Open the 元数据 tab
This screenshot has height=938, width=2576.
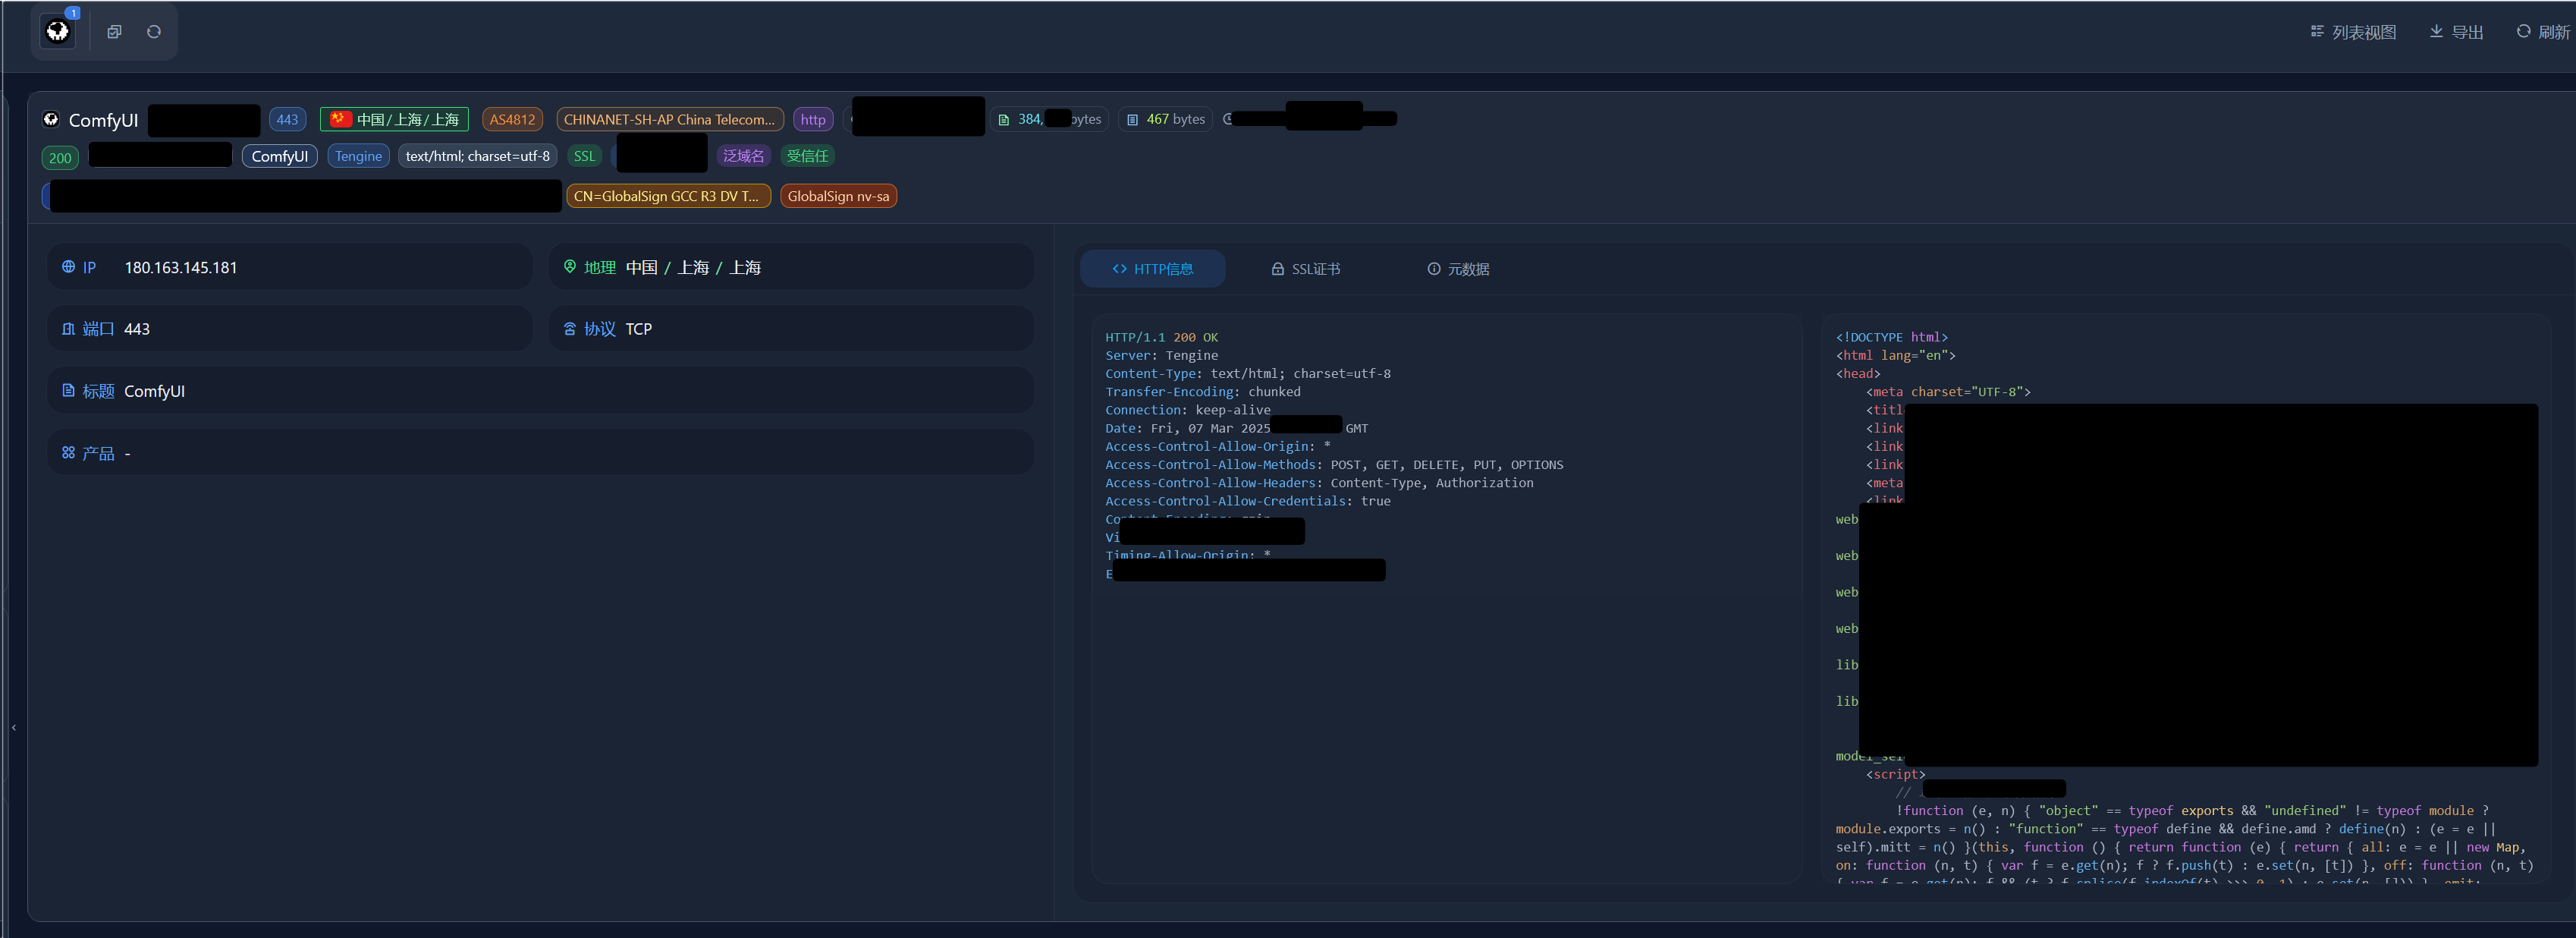click(x=1458, y=269)
